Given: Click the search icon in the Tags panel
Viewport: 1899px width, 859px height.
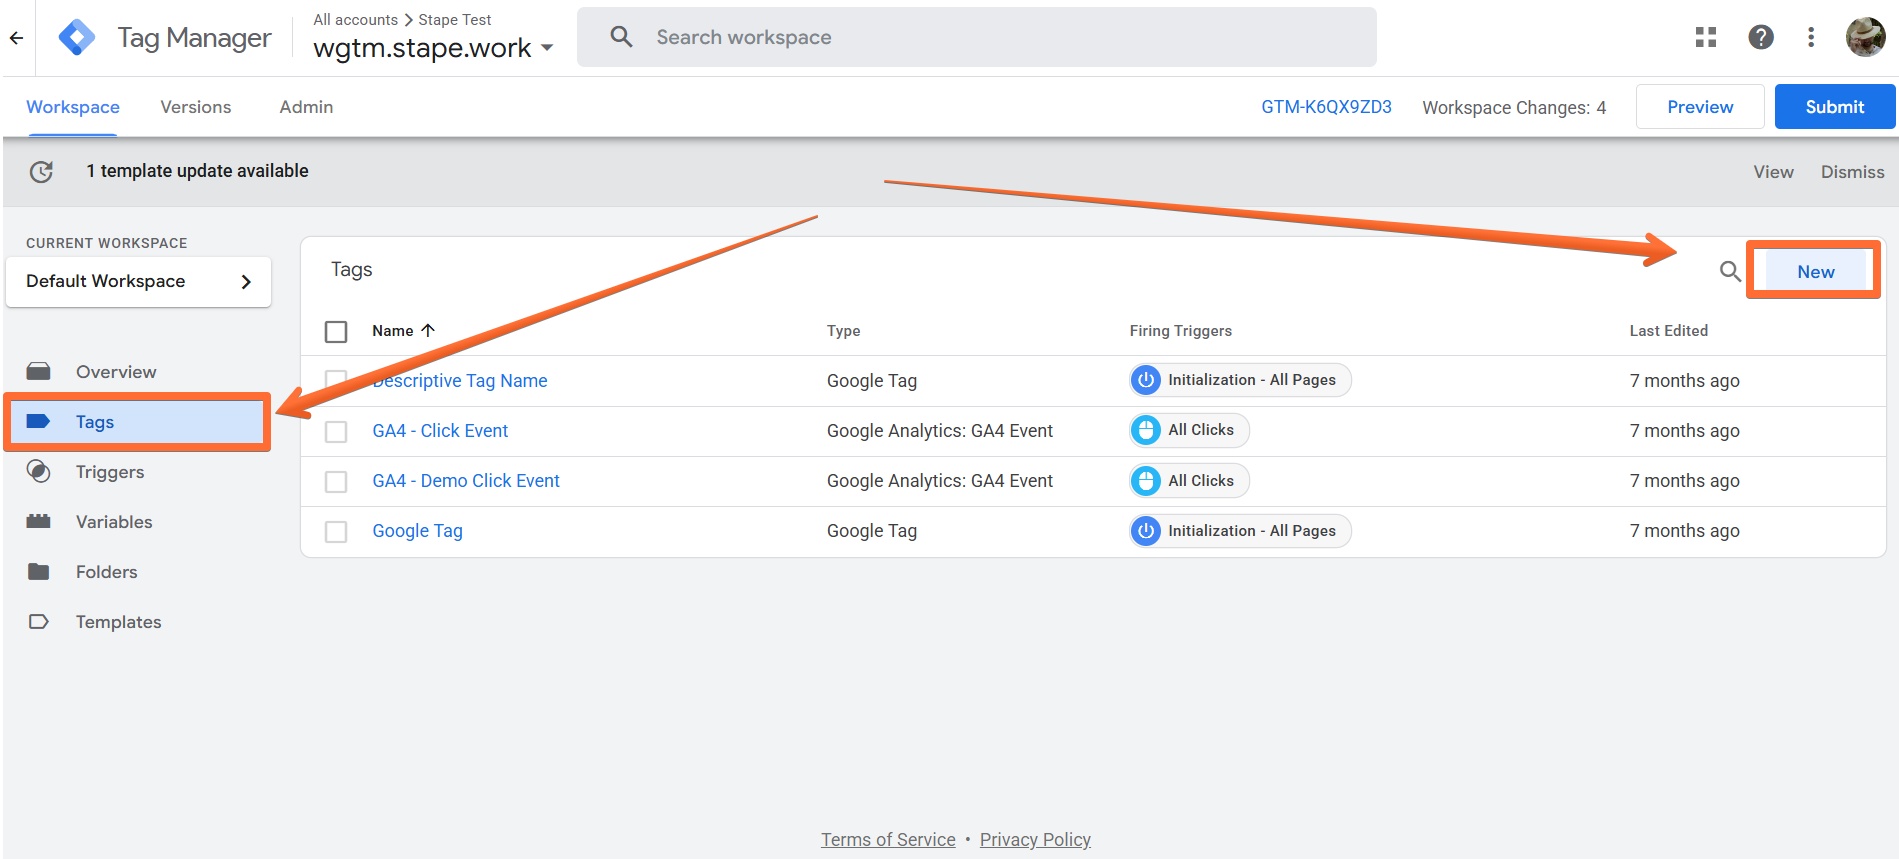Looking at the screenshot, I should coord(1730,271).
